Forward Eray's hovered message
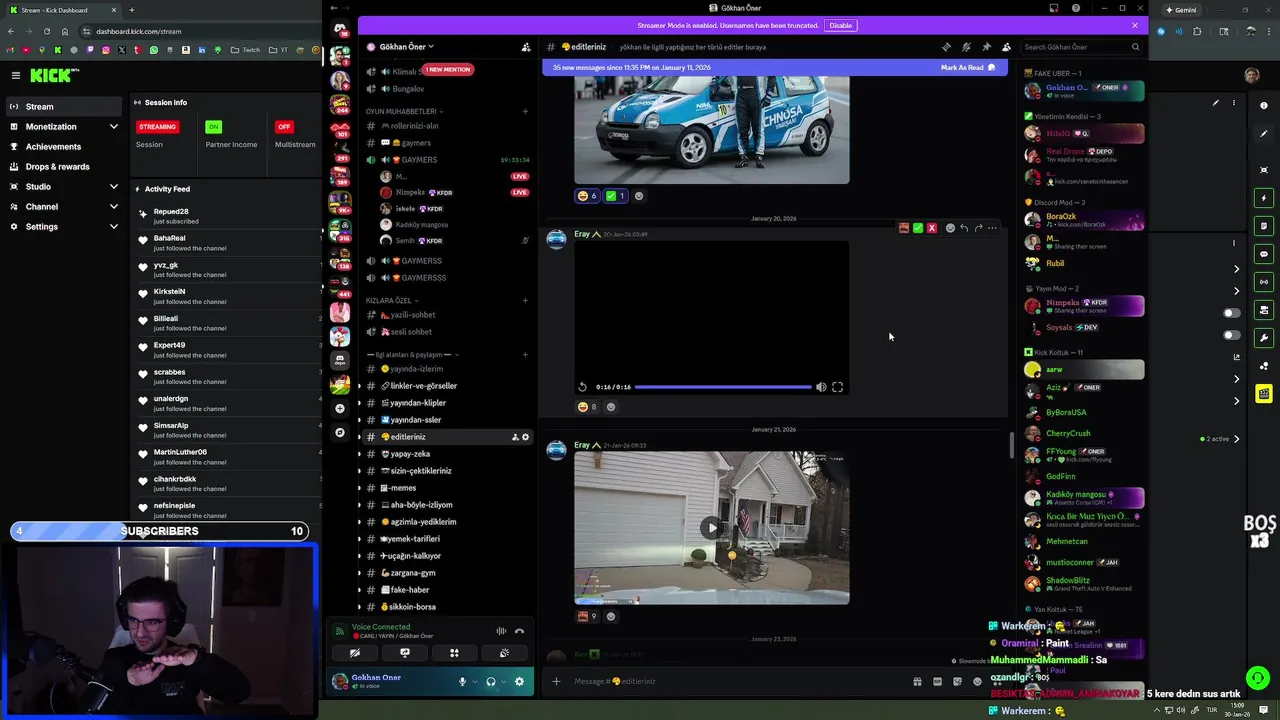Image resolution: width=1280 pixels, height=720 pixels. click(x=978, y=228)
